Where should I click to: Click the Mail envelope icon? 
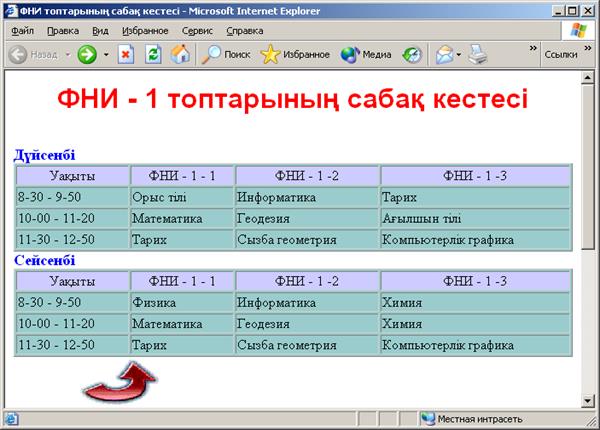tap(443, 55)
